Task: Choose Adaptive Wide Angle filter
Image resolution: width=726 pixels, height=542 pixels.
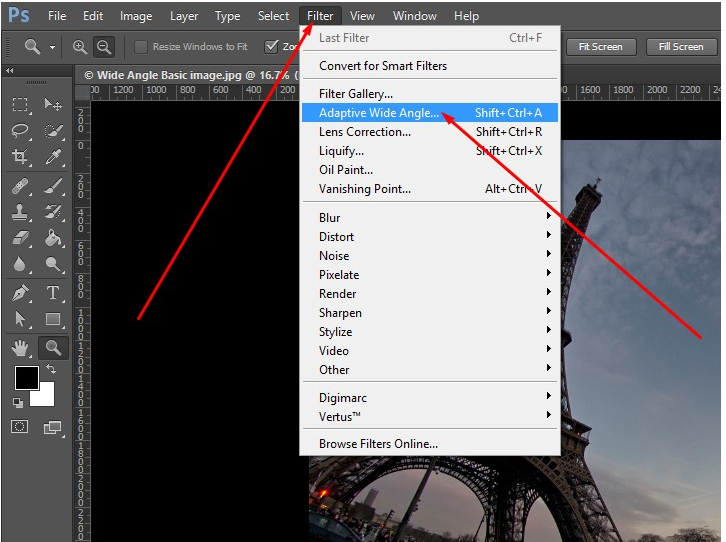Action: pos(430,112)
